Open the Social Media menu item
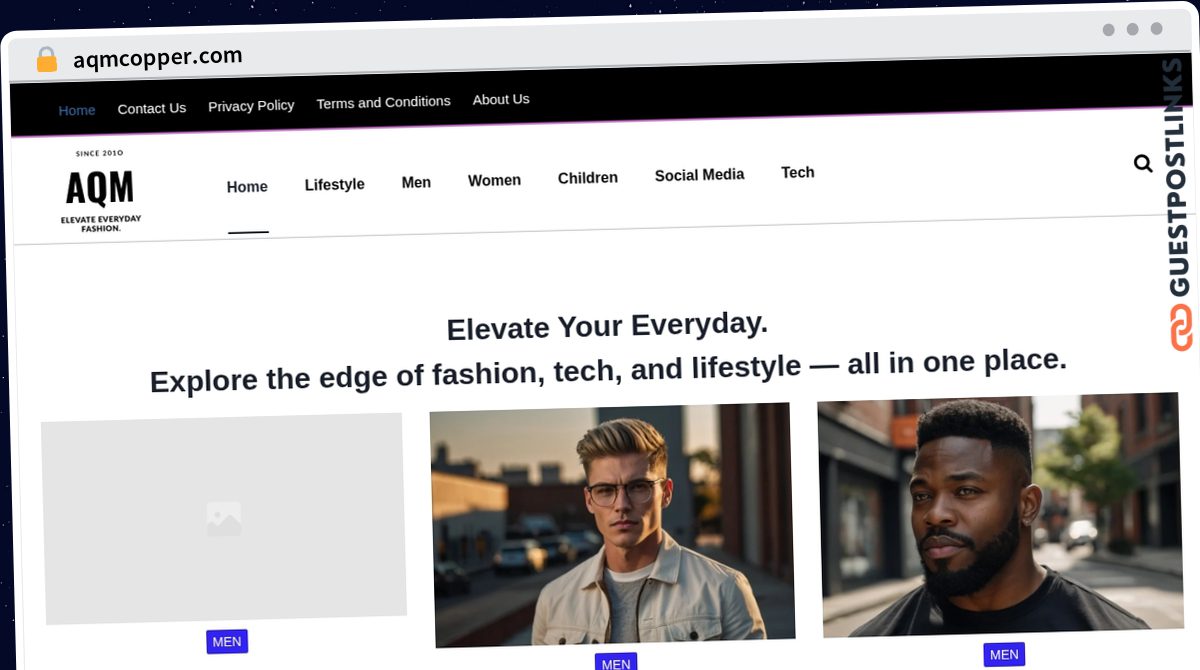 pos(699,175)
